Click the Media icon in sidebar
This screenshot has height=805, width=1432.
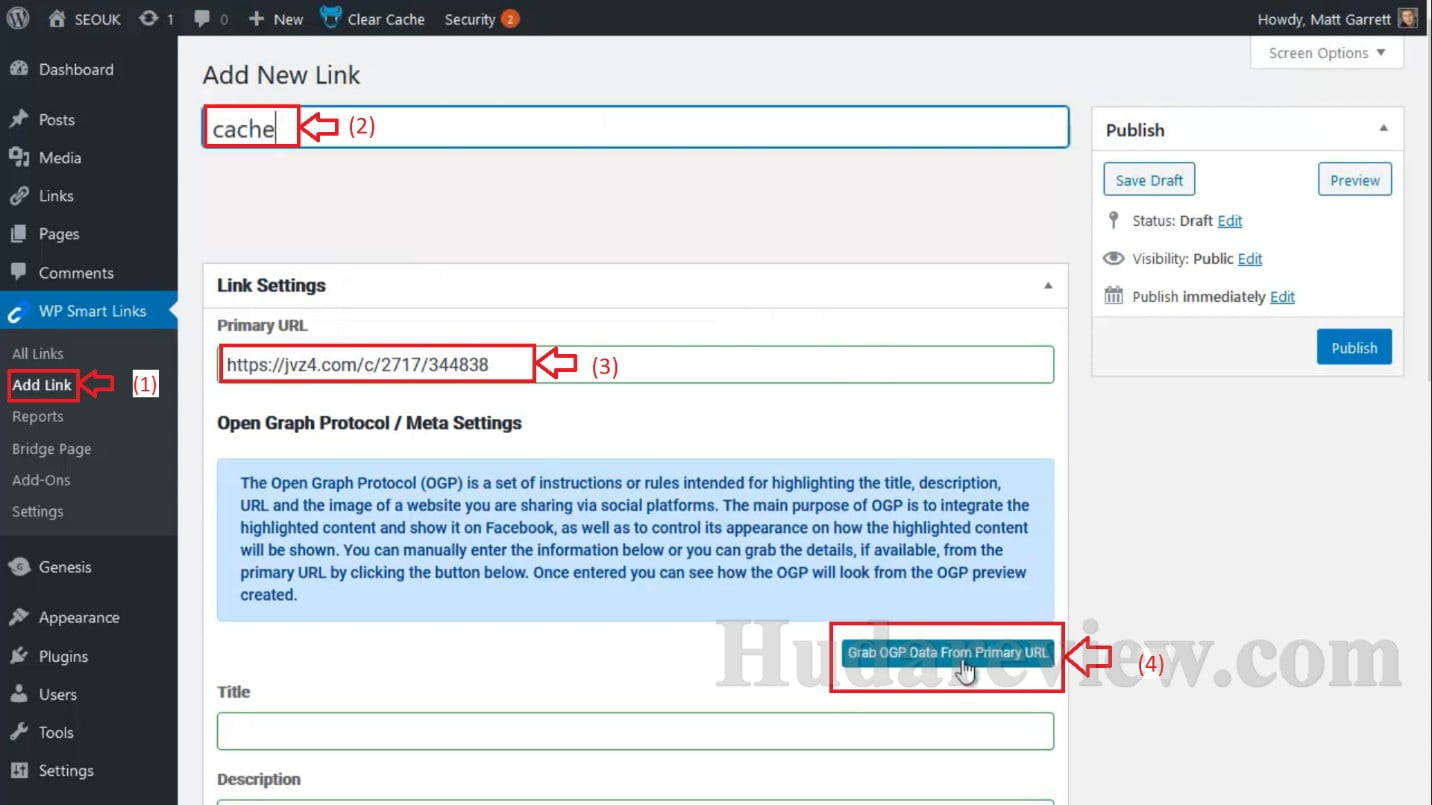click(x=18, y=158)
